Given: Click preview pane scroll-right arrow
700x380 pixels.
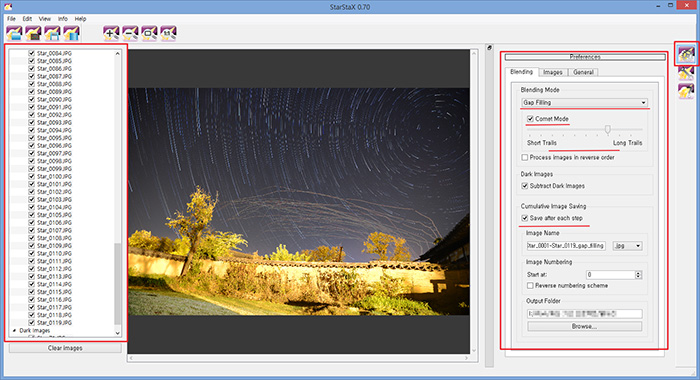Looking at the screenshot, I should click(x=467, y=358).
